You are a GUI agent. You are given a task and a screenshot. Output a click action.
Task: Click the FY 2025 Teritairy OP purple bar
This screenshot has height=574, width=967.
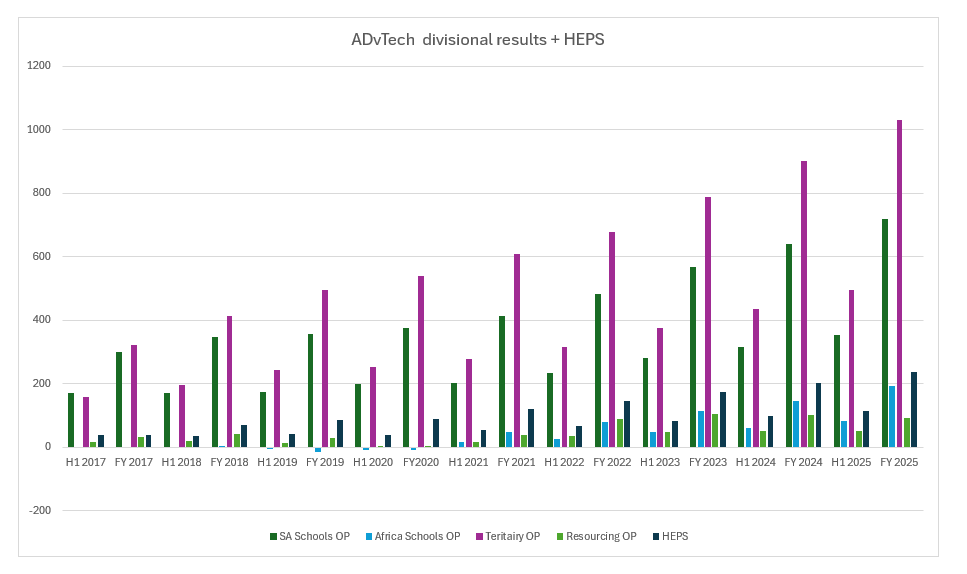pyautogui.click(x=900, y=284)
